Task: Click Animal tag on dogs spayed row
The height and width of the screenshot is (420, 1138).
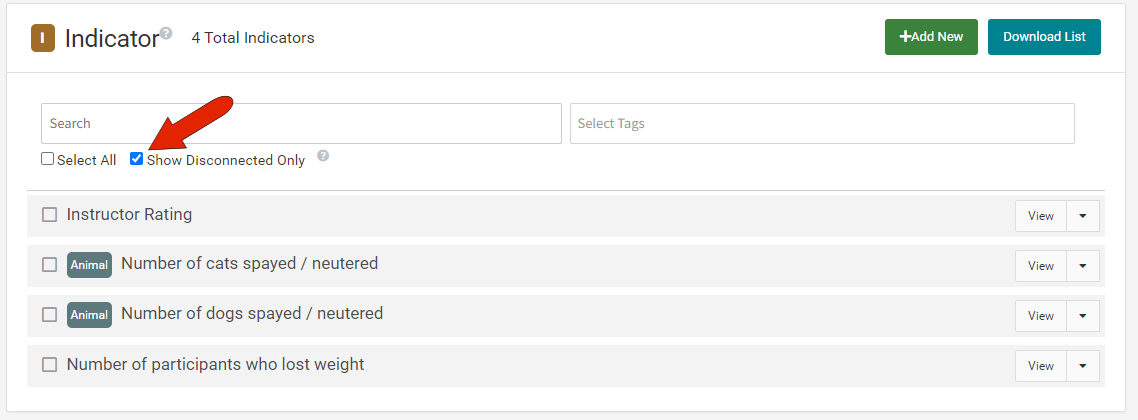Action: (x=89, y=315)
